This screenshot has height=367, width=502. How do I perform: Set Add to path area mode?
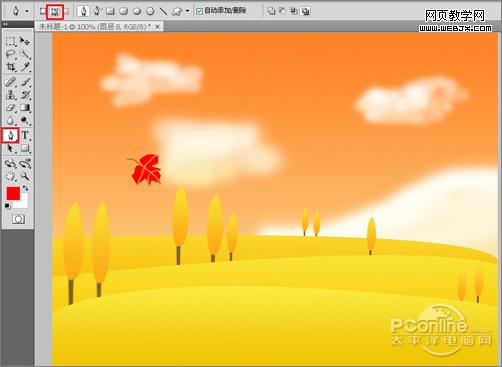tap(271, 11)
